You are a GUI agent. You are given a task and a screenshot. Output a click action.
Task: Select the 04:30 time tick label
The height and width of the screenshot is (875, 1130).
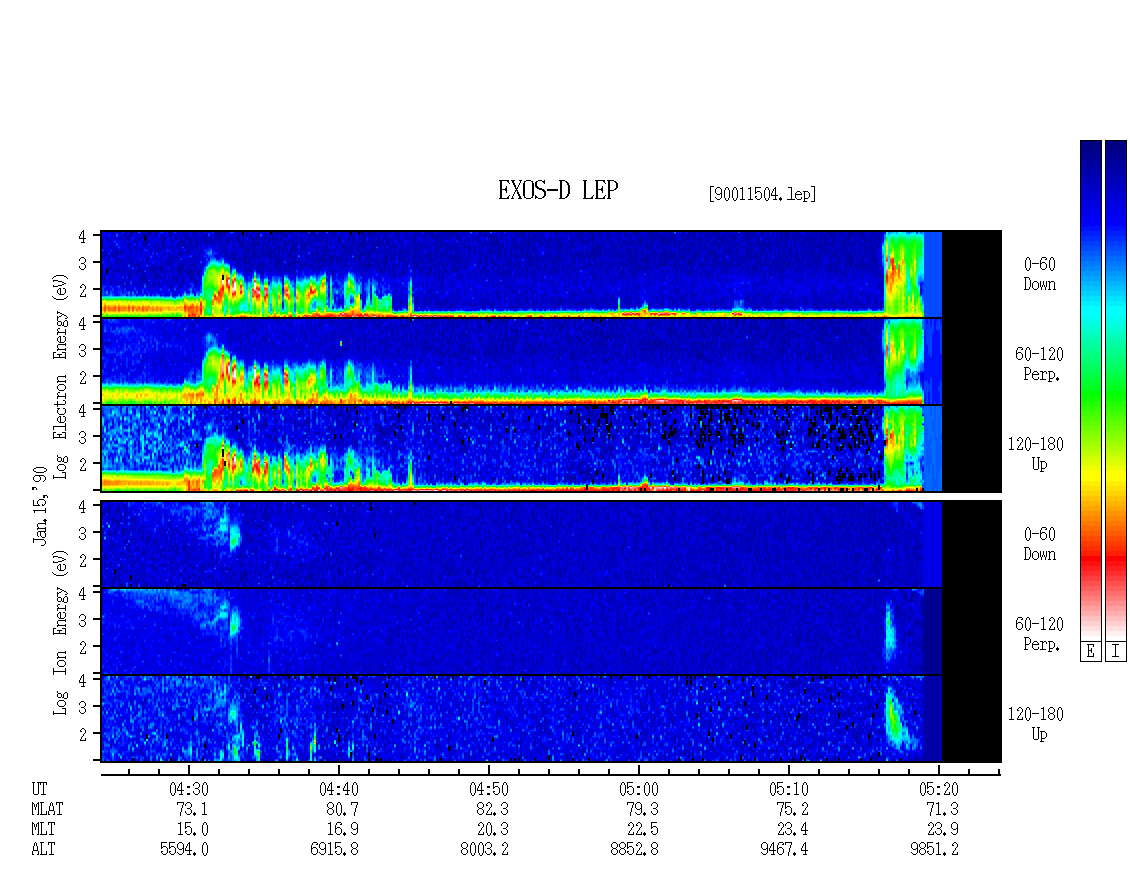point(189,789)
